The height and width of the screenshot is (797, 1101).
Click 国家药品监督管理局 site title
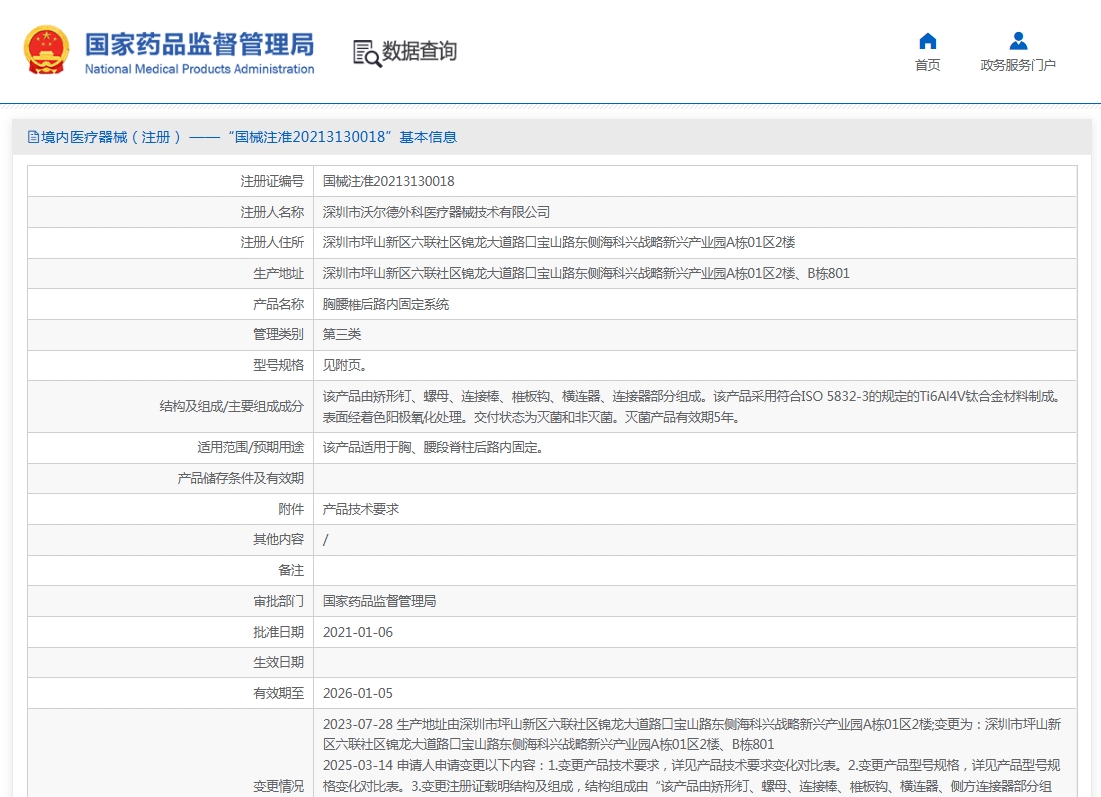tap(199, 44)
